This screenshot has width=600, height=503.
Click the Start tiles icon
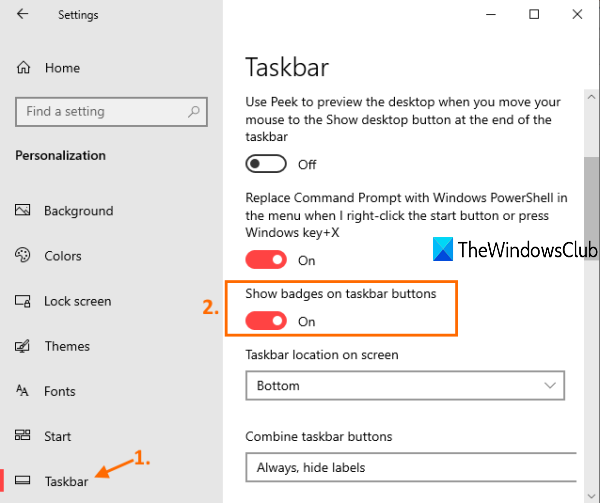pyautogui.click(x=24, y=436)
